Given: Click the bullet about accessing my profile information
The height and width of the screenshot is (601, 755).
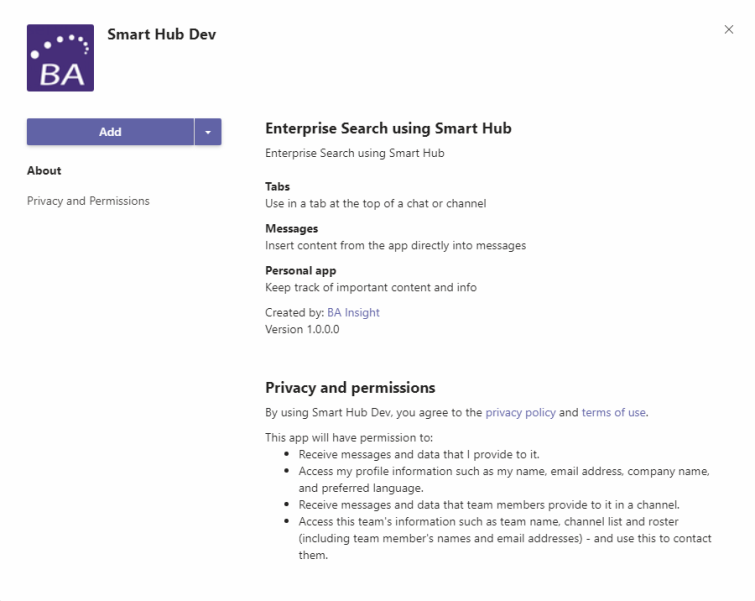Looking at the screenshot, I should tap(504, 479).
